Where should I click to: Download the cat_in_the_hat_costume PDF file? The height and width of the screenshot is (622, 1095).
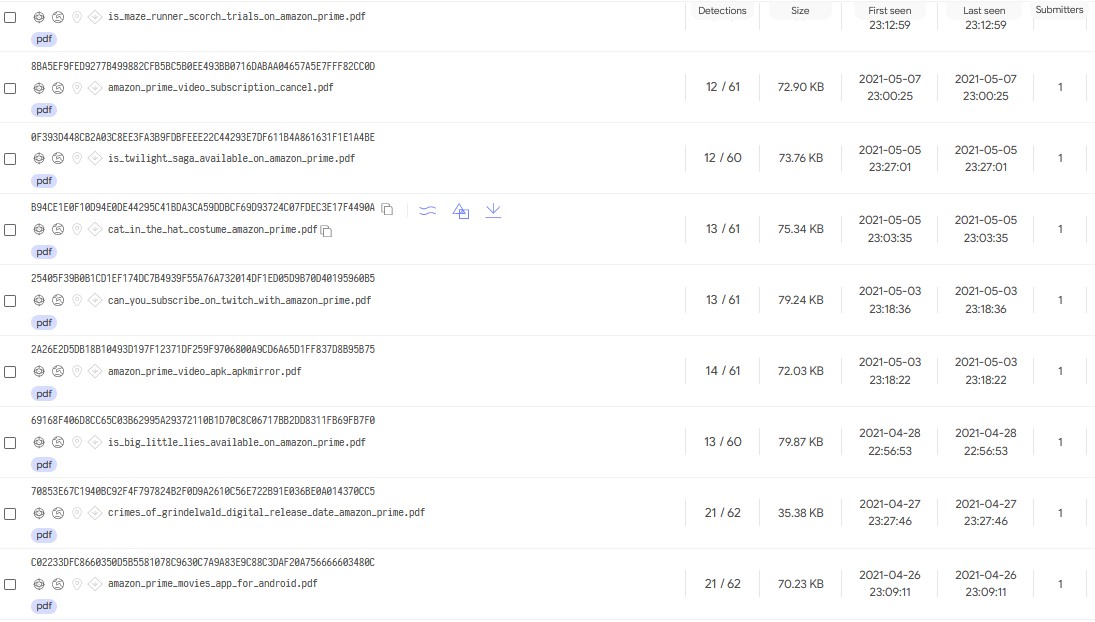[493, 211]
